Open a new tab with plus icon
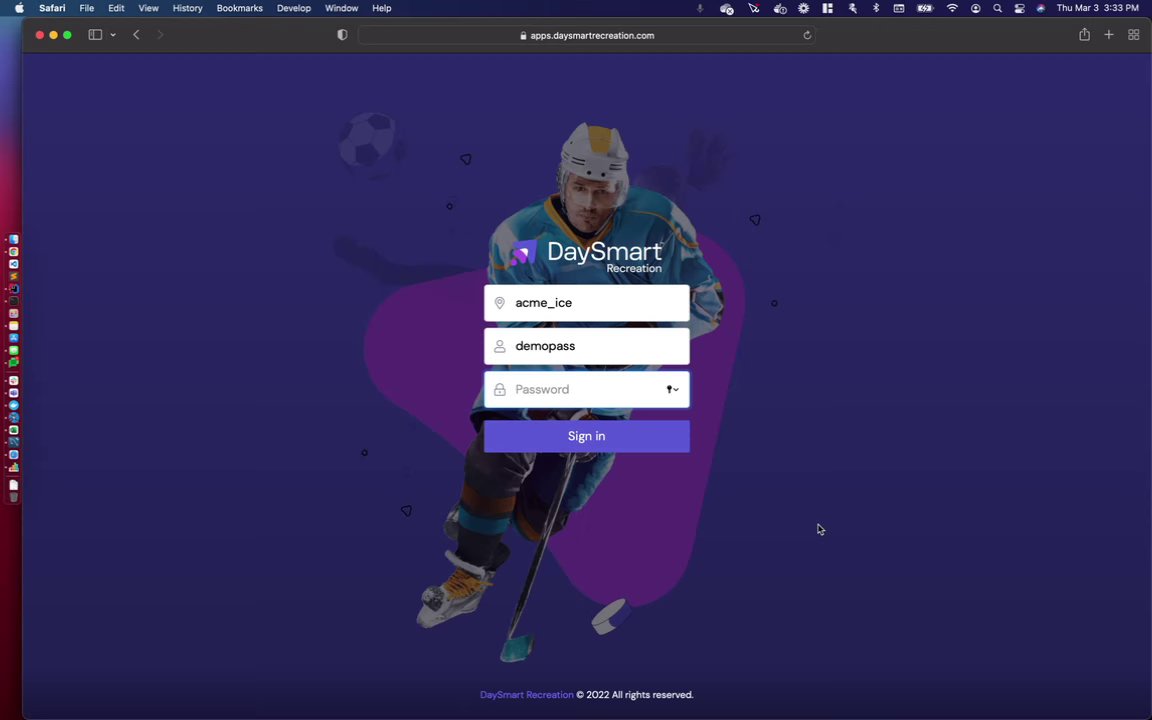 point(1109,35)
